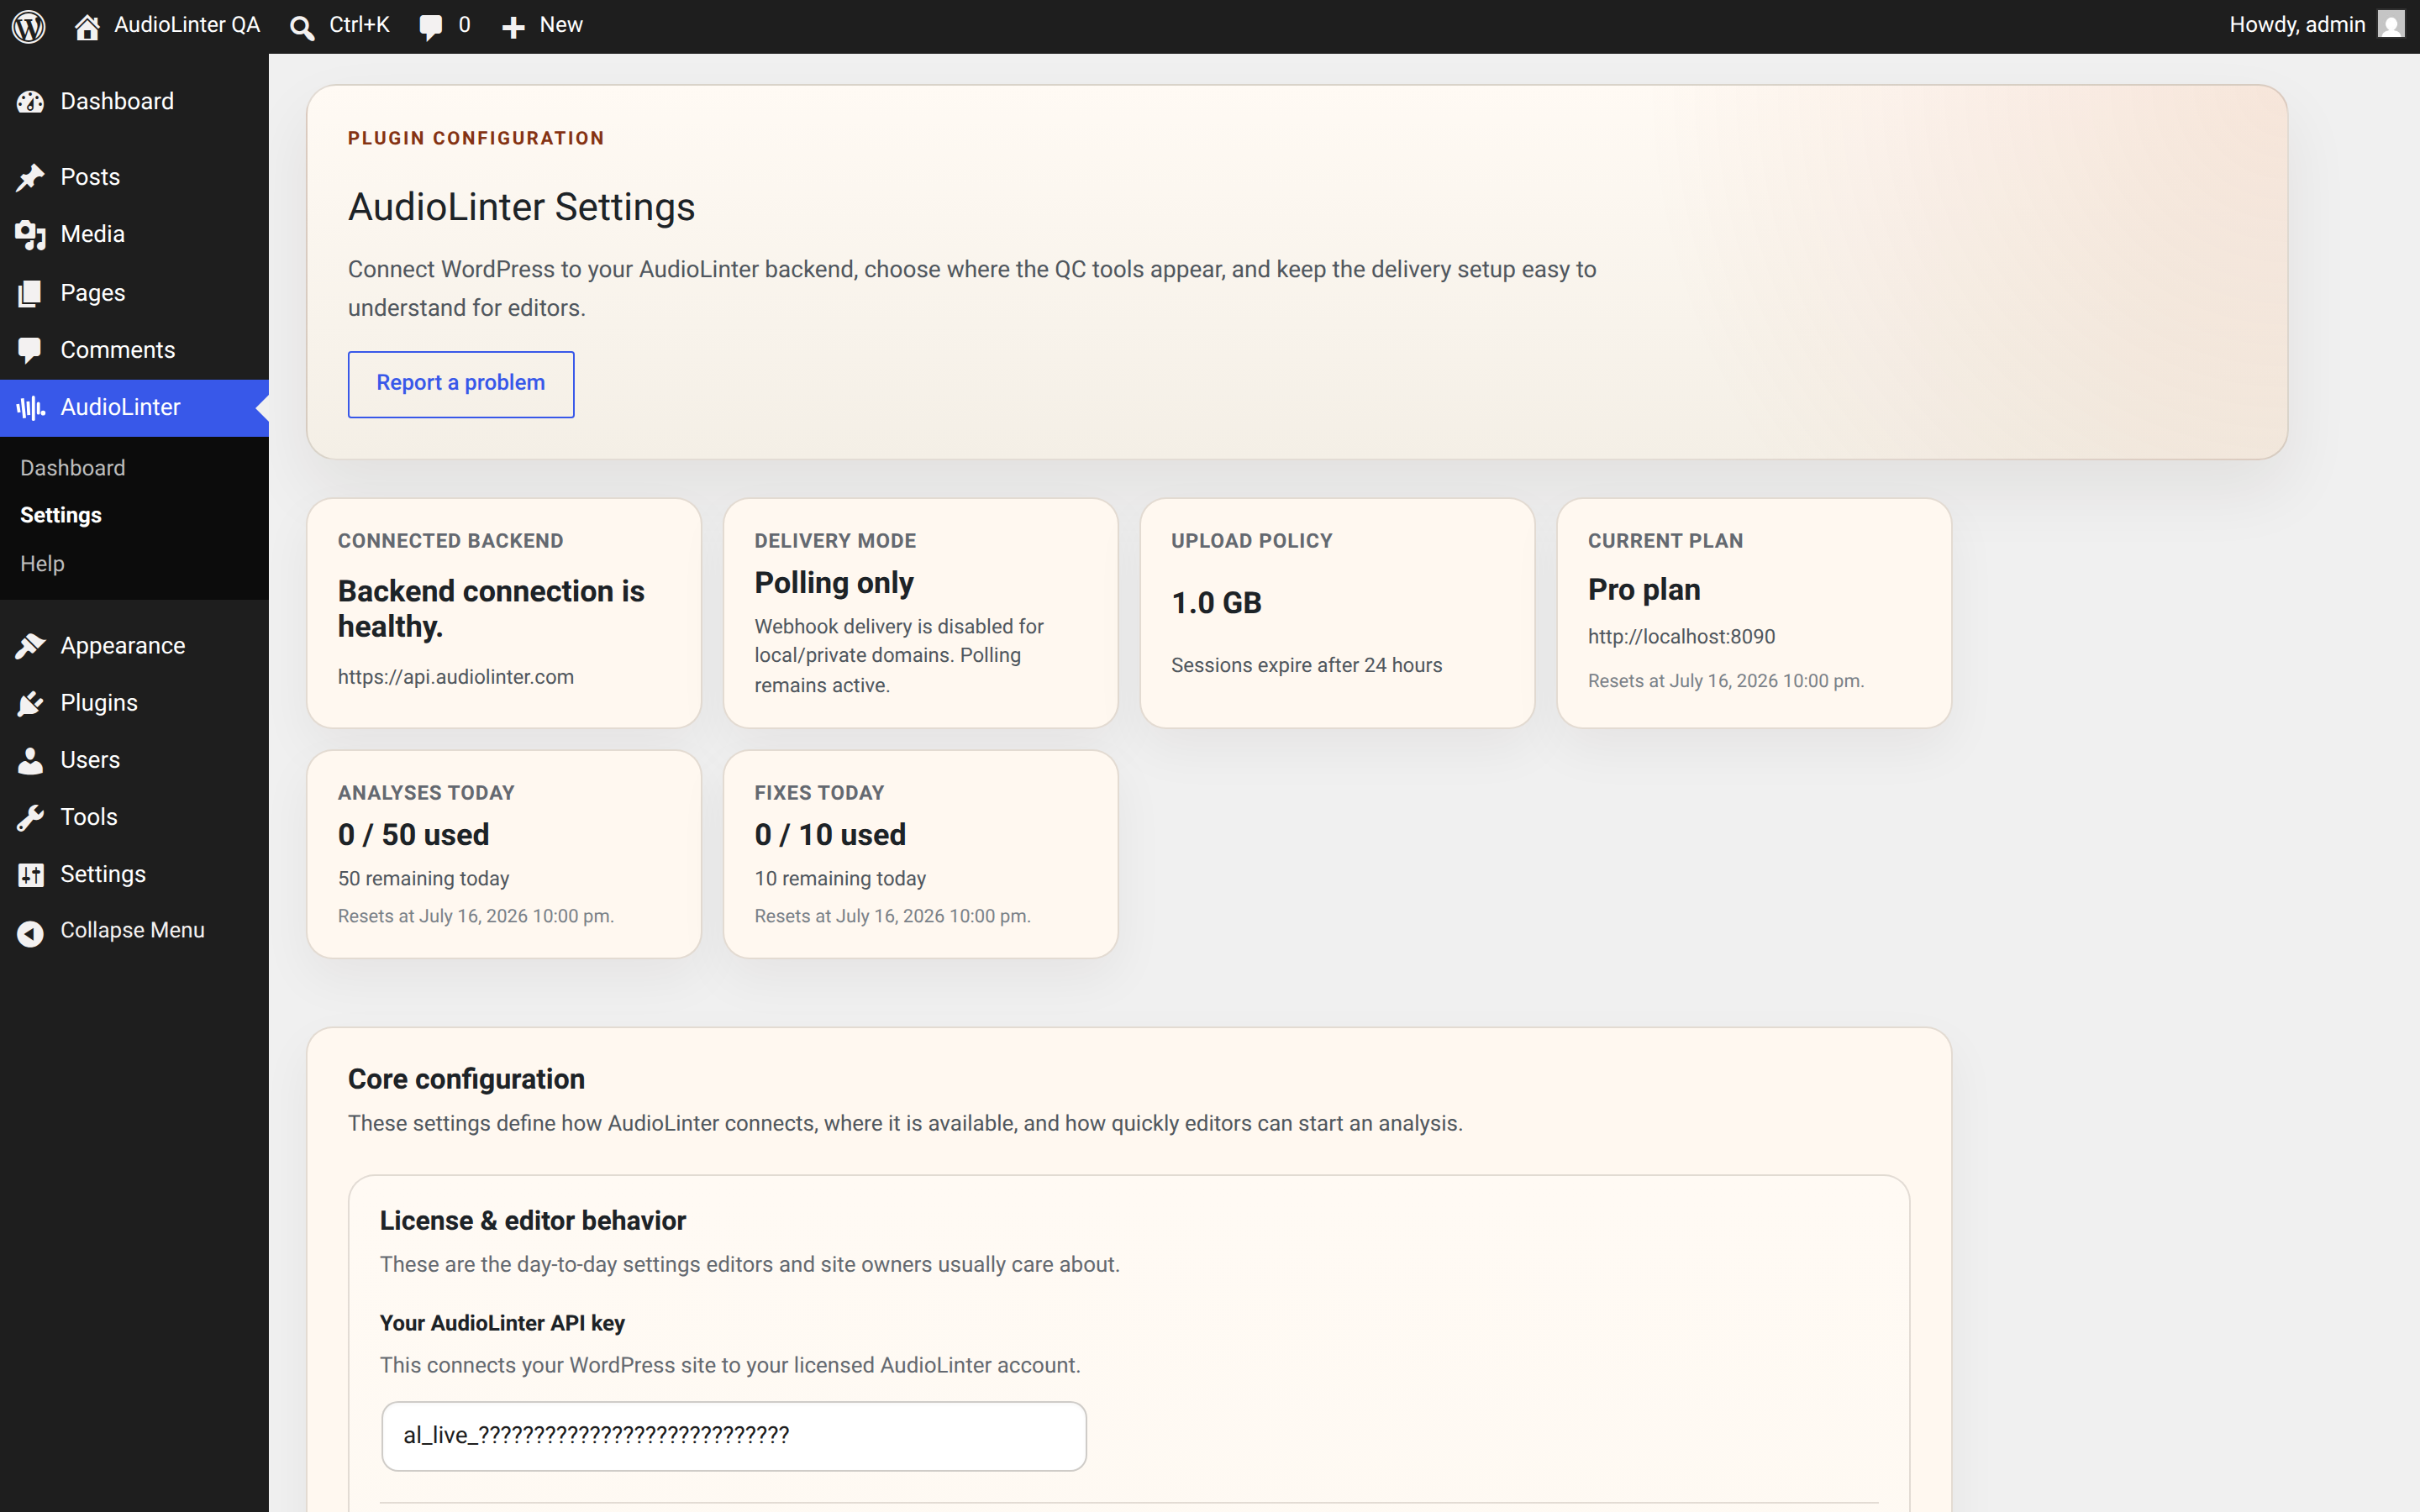The image size is (2420, 1512).
Task: Focus the AudioLinter API key input field
Action: pos(734,1436)
